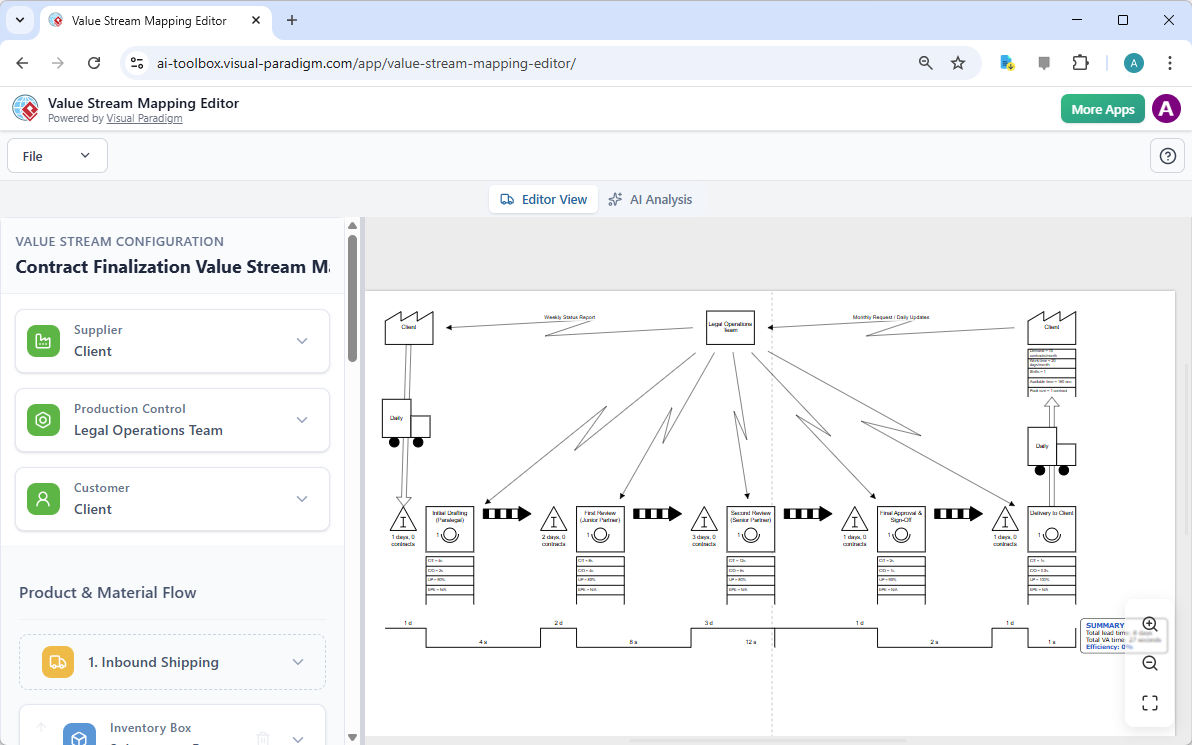Open the account avatar menu

pos(1166,108)
